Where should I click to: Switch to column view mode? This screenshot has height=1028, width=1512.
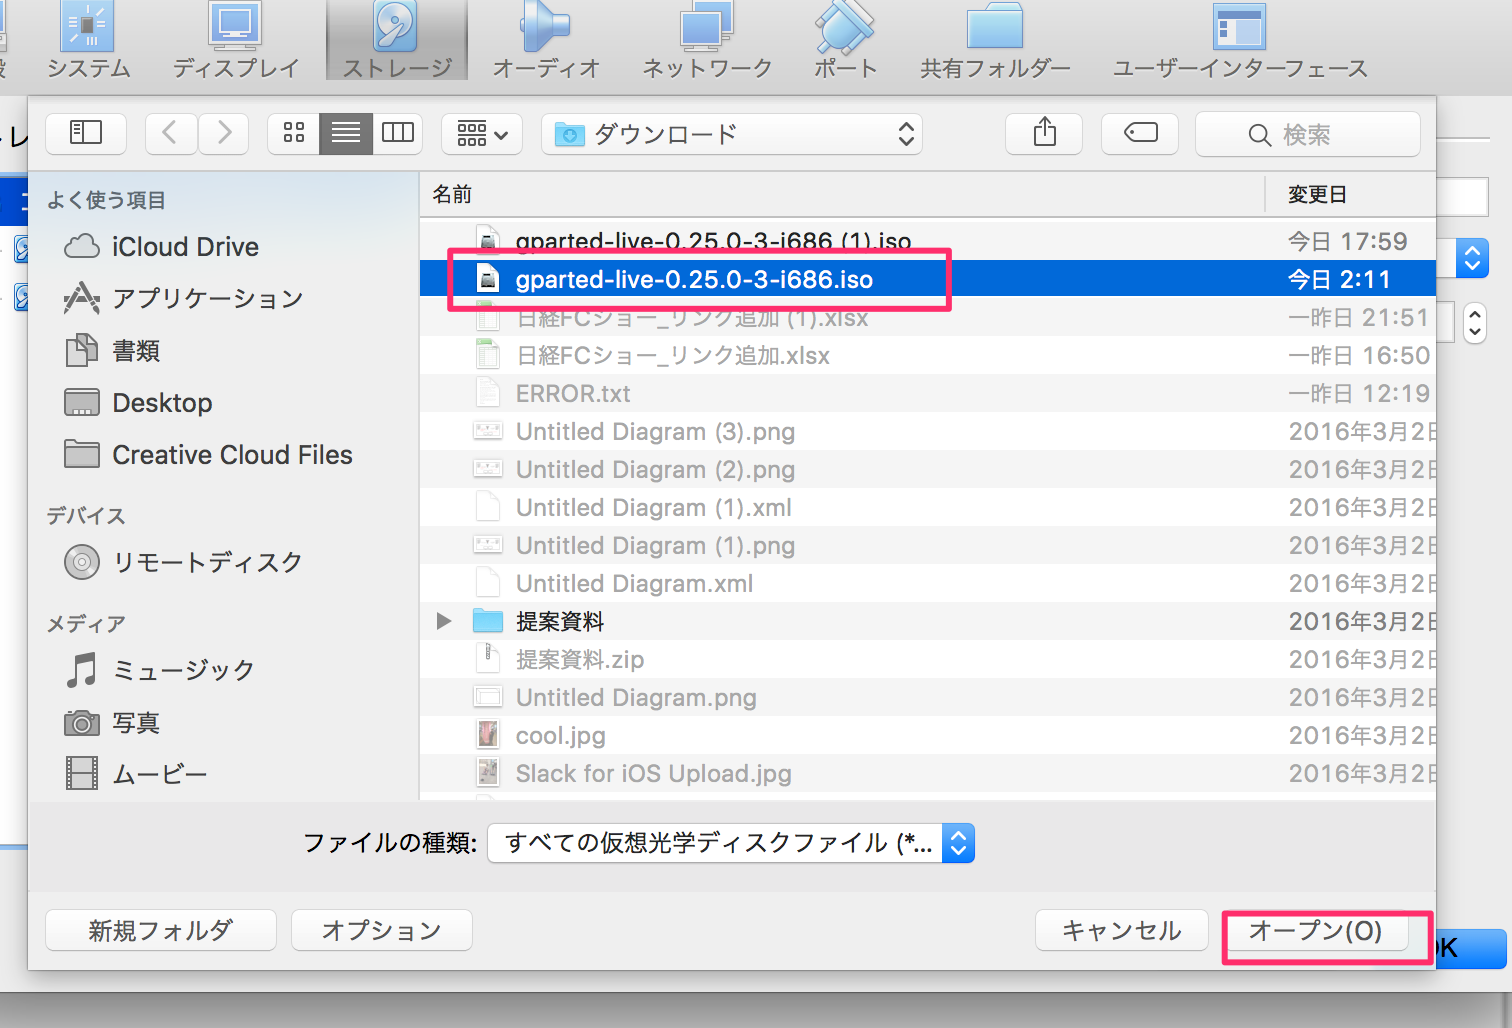tap(397, 133)
